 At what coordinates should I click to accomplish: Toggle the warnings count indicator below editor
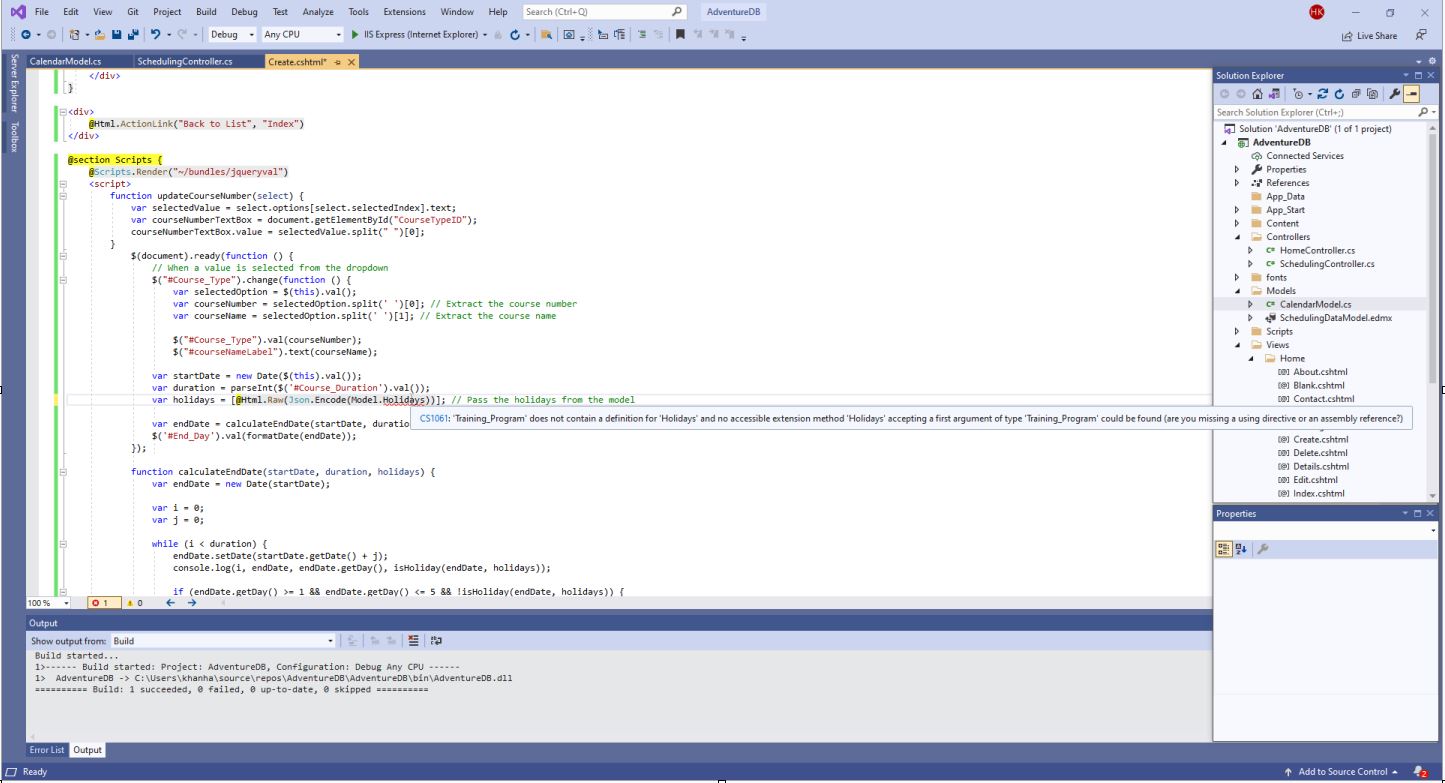tap(134, 603)
